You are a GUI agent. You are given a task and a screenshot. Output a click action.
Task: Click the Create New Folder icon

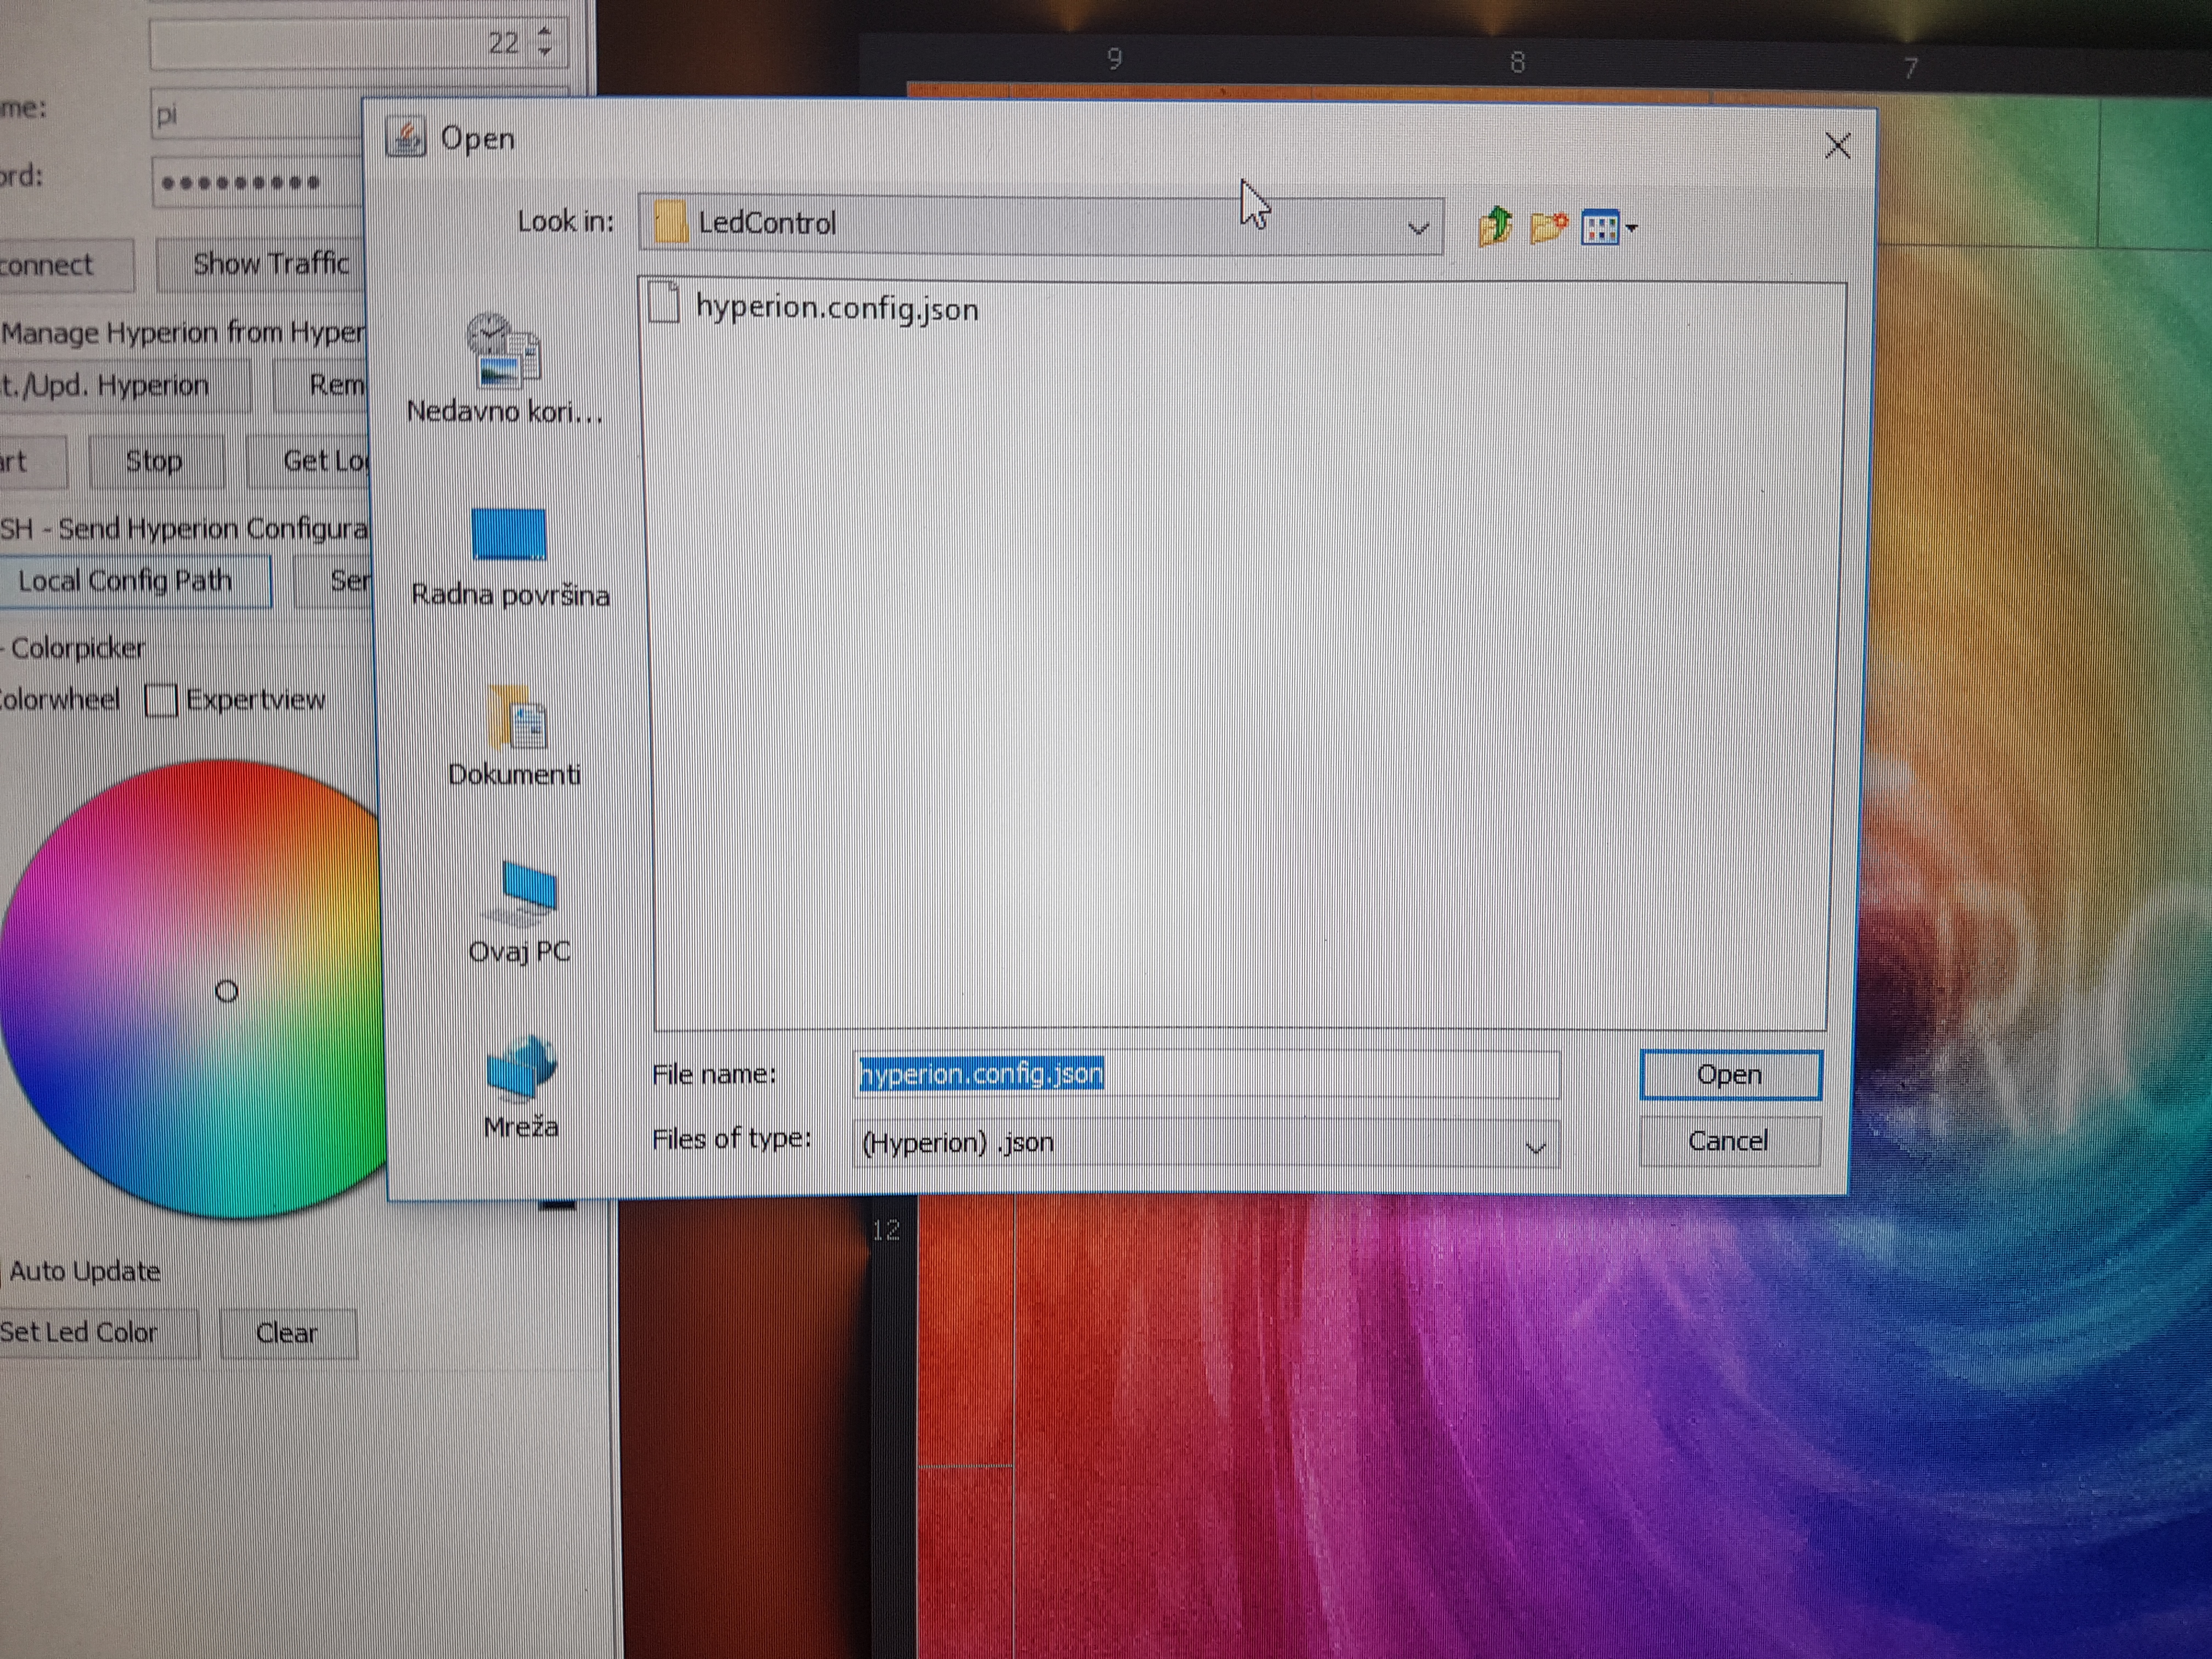pyautogui.click(x=1547, y=227)
